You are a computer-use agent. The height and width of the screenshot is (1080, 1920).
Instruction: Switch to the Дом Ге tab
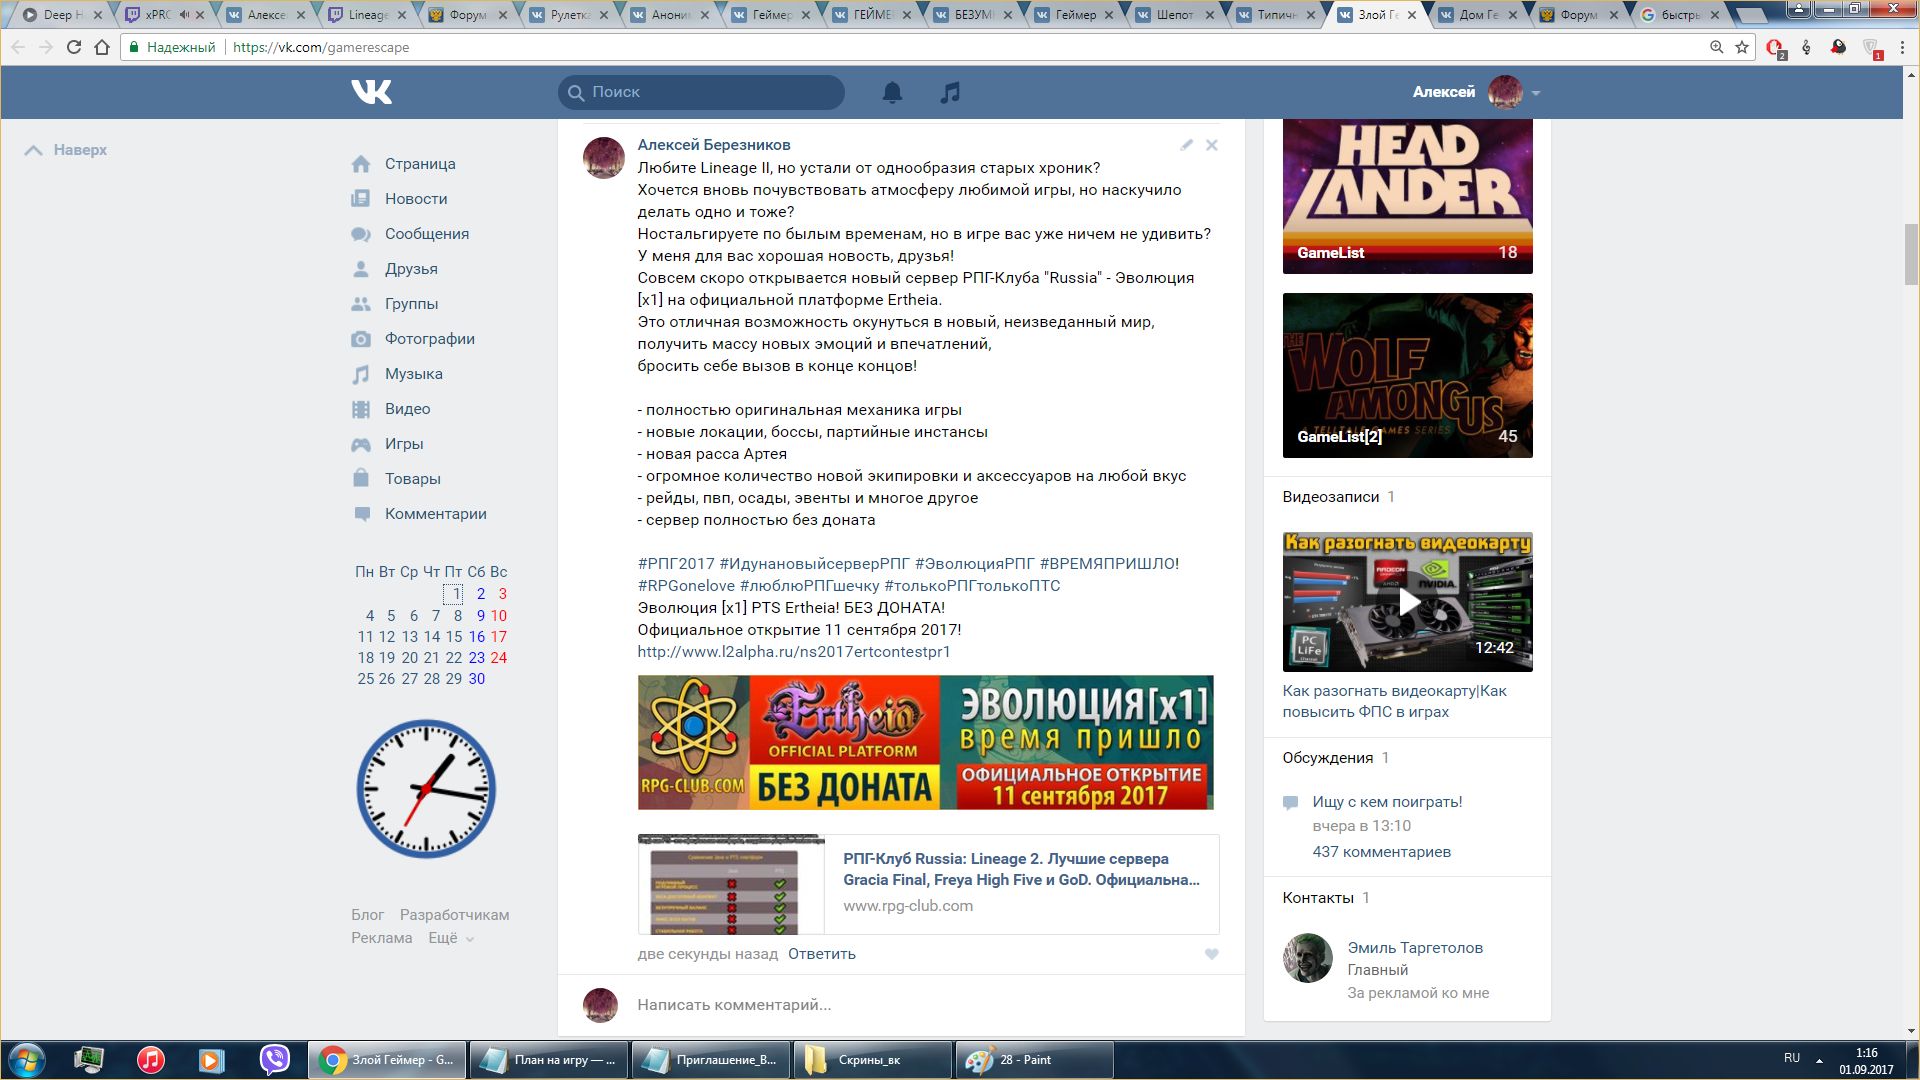coord(1477,15)
